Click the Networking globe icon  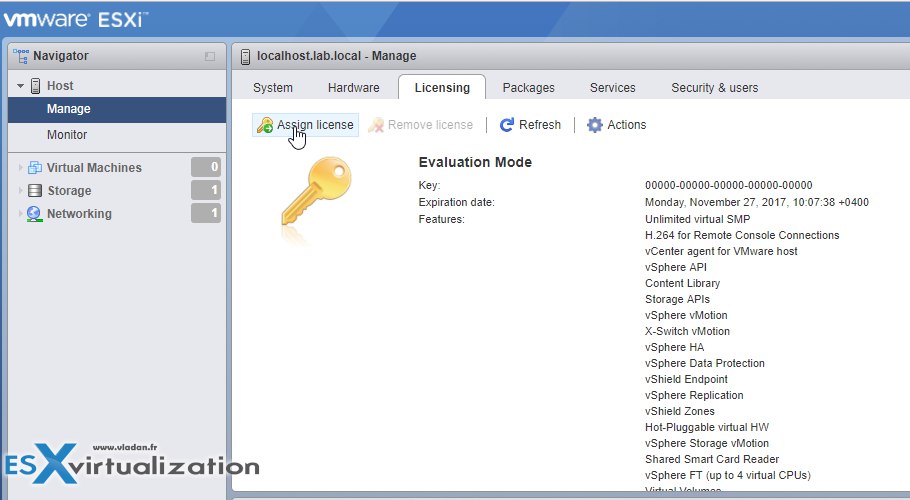coord(34,214)
